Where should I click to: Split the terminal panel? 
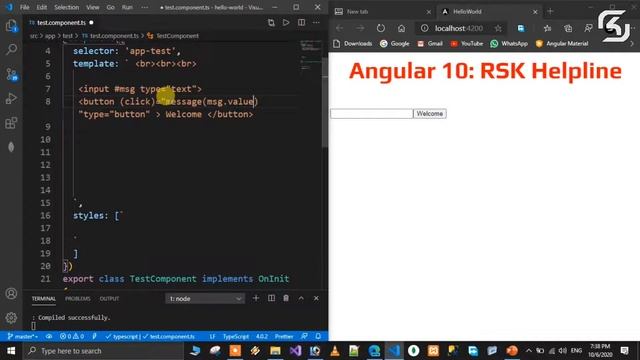(x=271, y=298)
